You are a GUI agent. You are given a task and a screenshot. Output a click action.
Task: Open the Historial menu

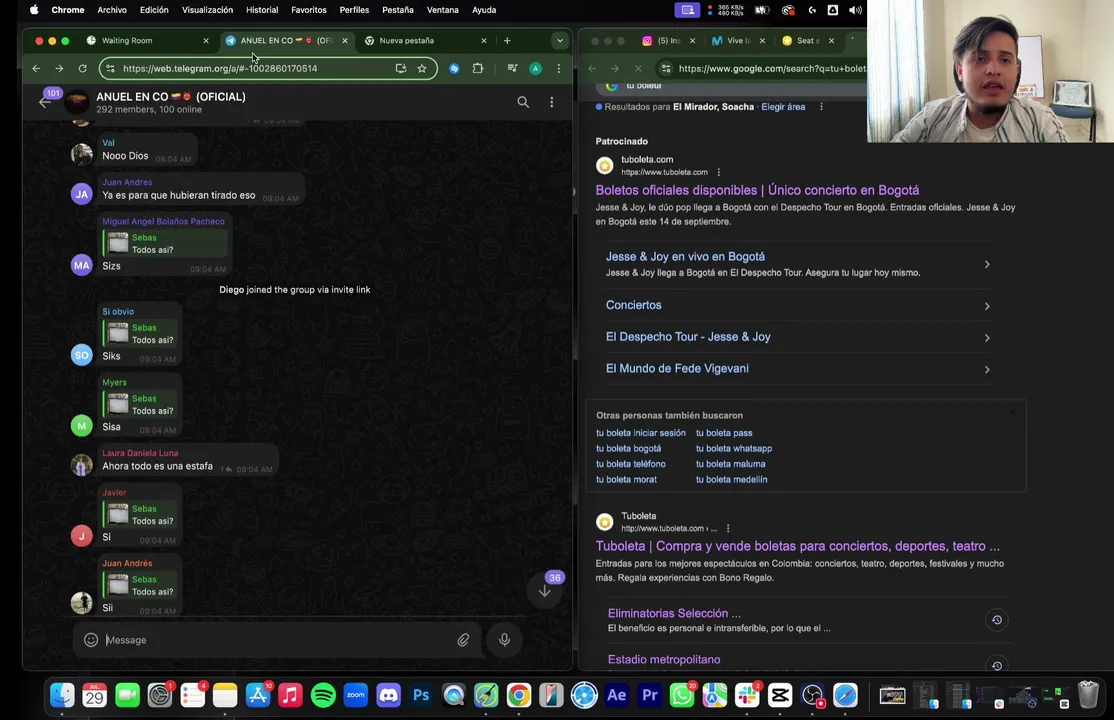262,10
